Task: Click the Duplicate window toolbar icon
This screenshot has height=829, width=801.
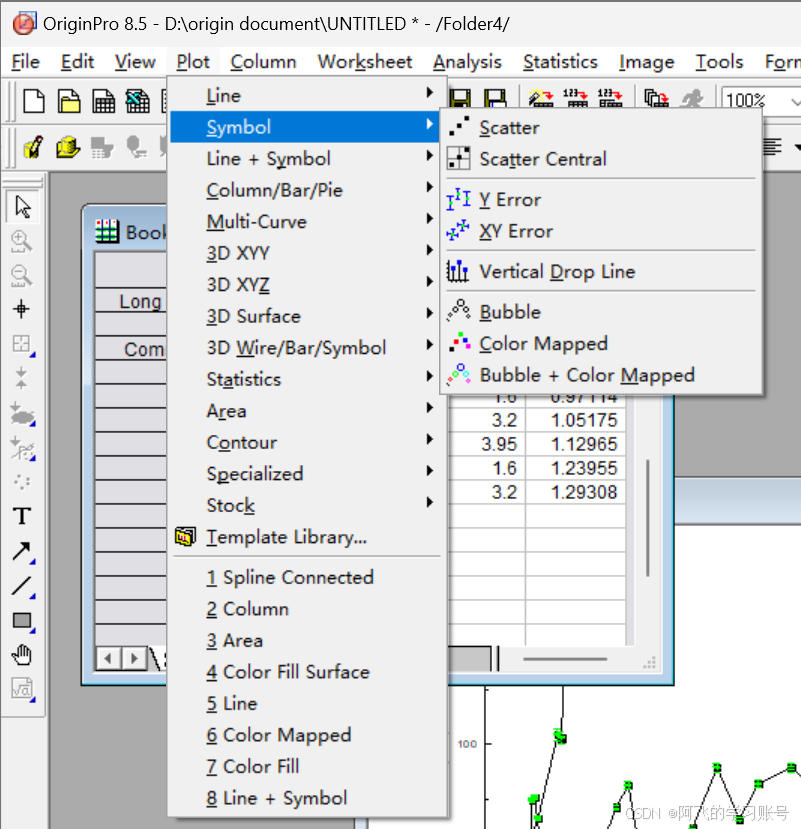Action: point(656,98)
